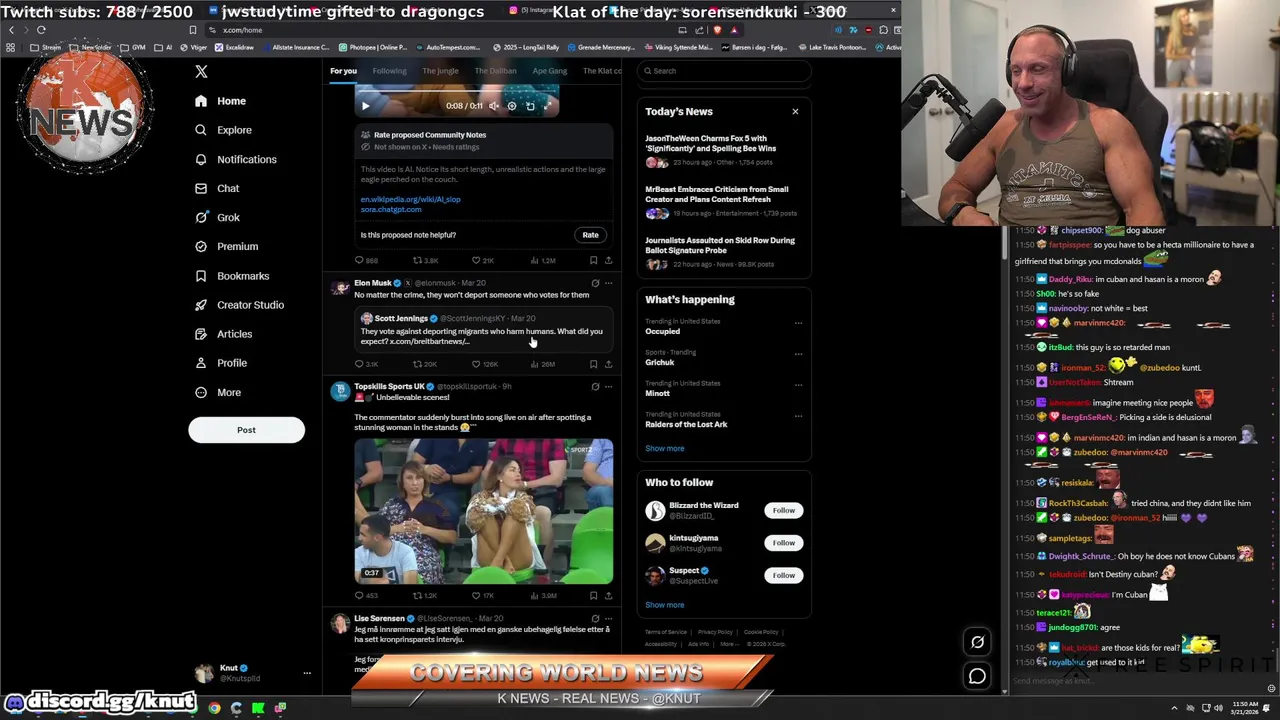Open options for trending topic Grichuk
The height and width of the screenshot is (720, 1280).
point(798,353)
